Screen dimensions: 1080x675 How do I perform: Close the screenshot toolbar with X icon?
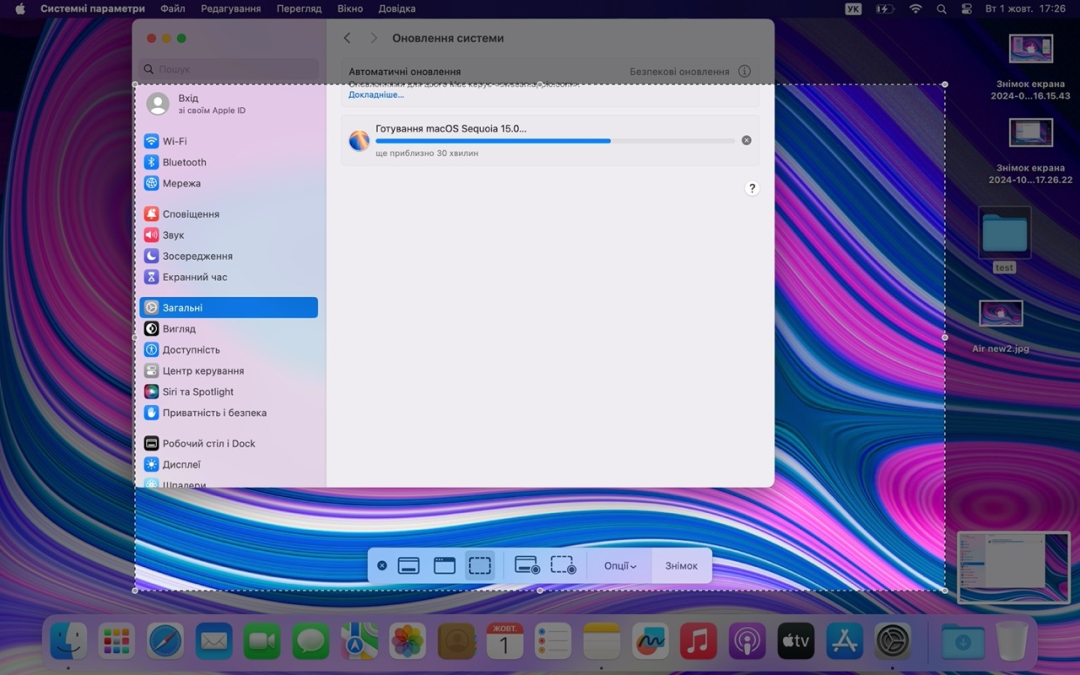pos(382,565)
